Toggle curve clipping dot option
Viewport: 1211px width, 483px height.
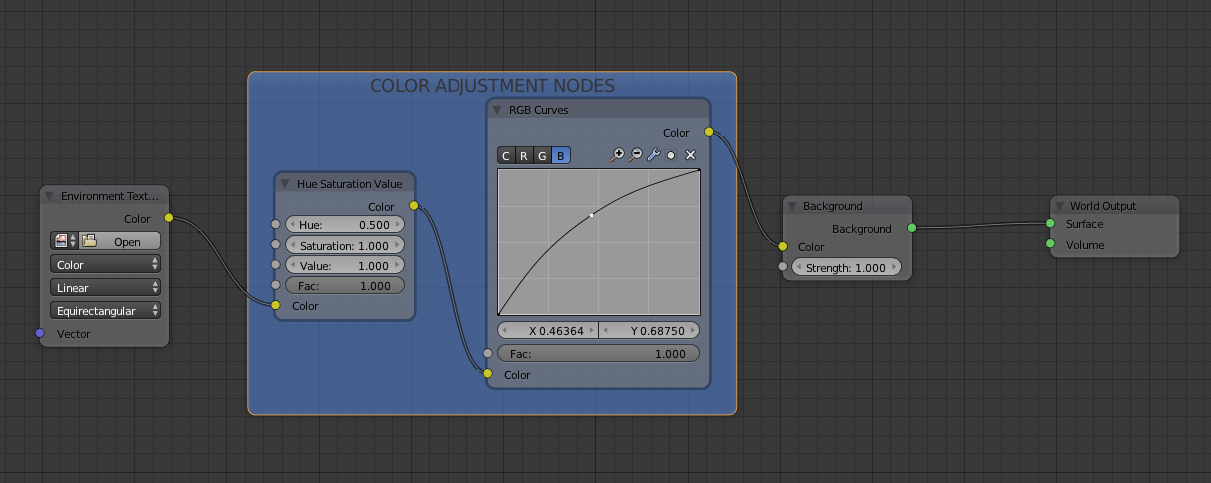point(671,155)
